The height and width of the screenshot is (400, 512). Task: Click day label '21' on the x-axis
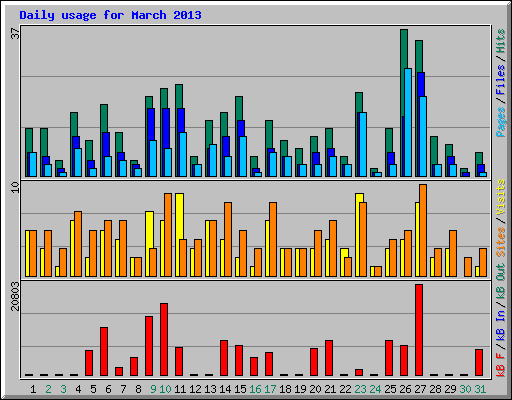click(x=330, y=389)
